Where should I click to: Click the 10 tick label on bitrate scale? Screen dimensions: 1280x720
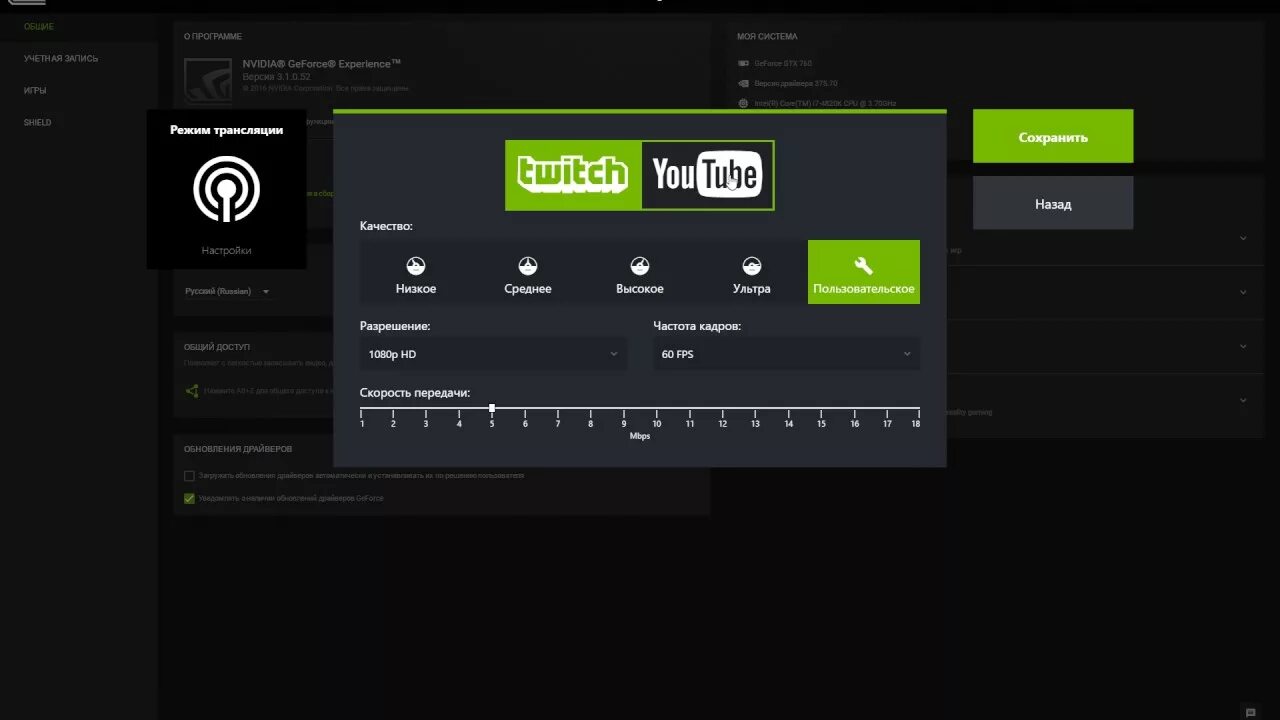tap(657, 424)
